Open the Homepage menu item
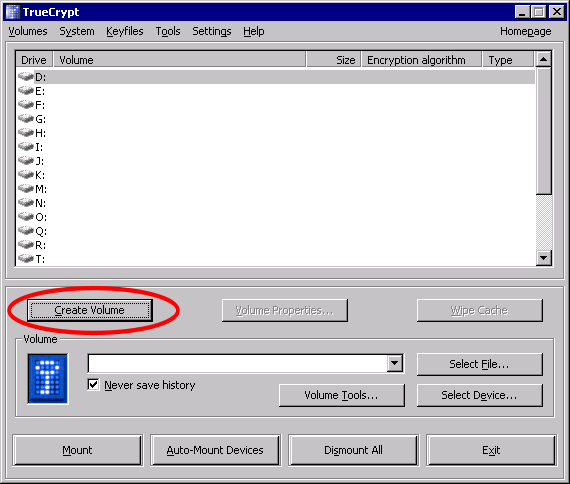 pyautogui.click(x=525, y=31)
